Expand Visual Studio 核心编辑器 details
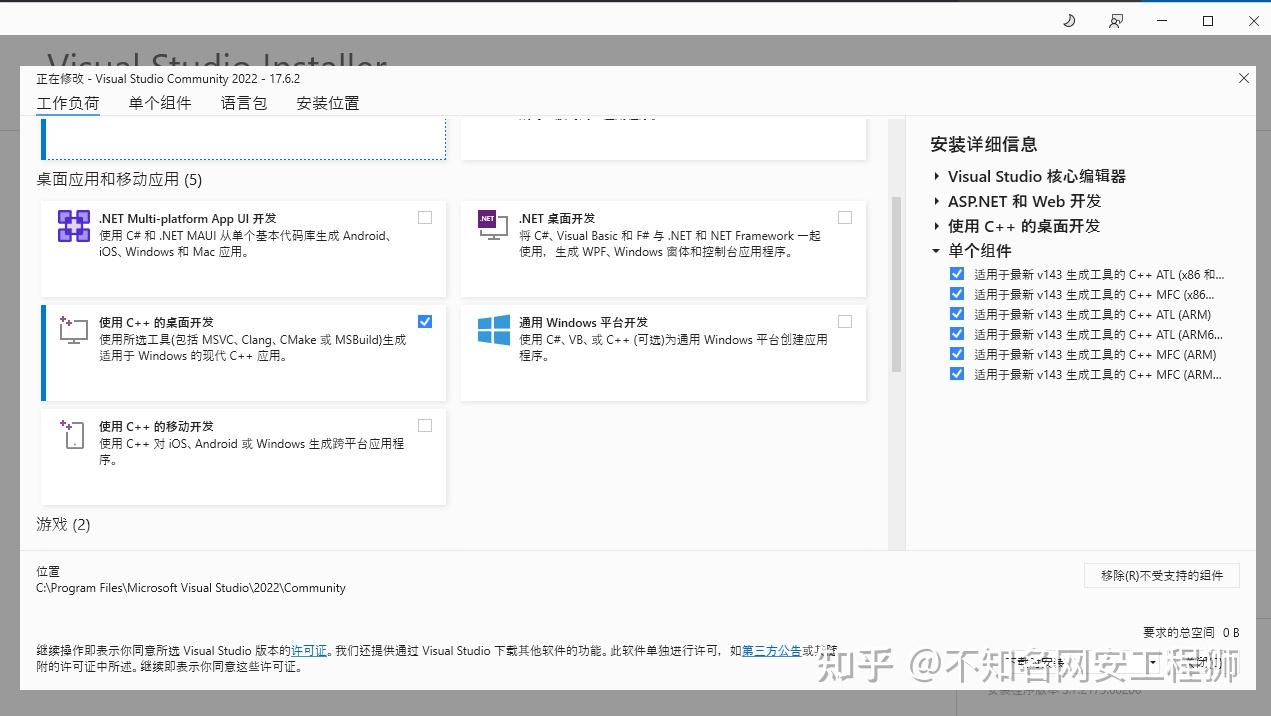The height and width of the screenshot is (716, 1271). [937, 176]
